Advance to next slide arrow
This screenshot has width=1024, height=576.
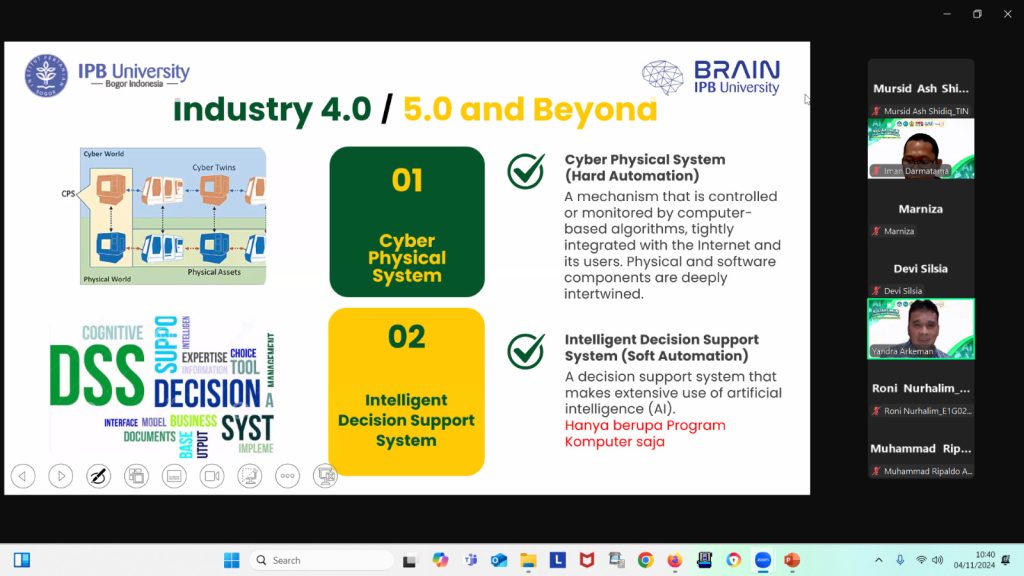tap(61, 476)
